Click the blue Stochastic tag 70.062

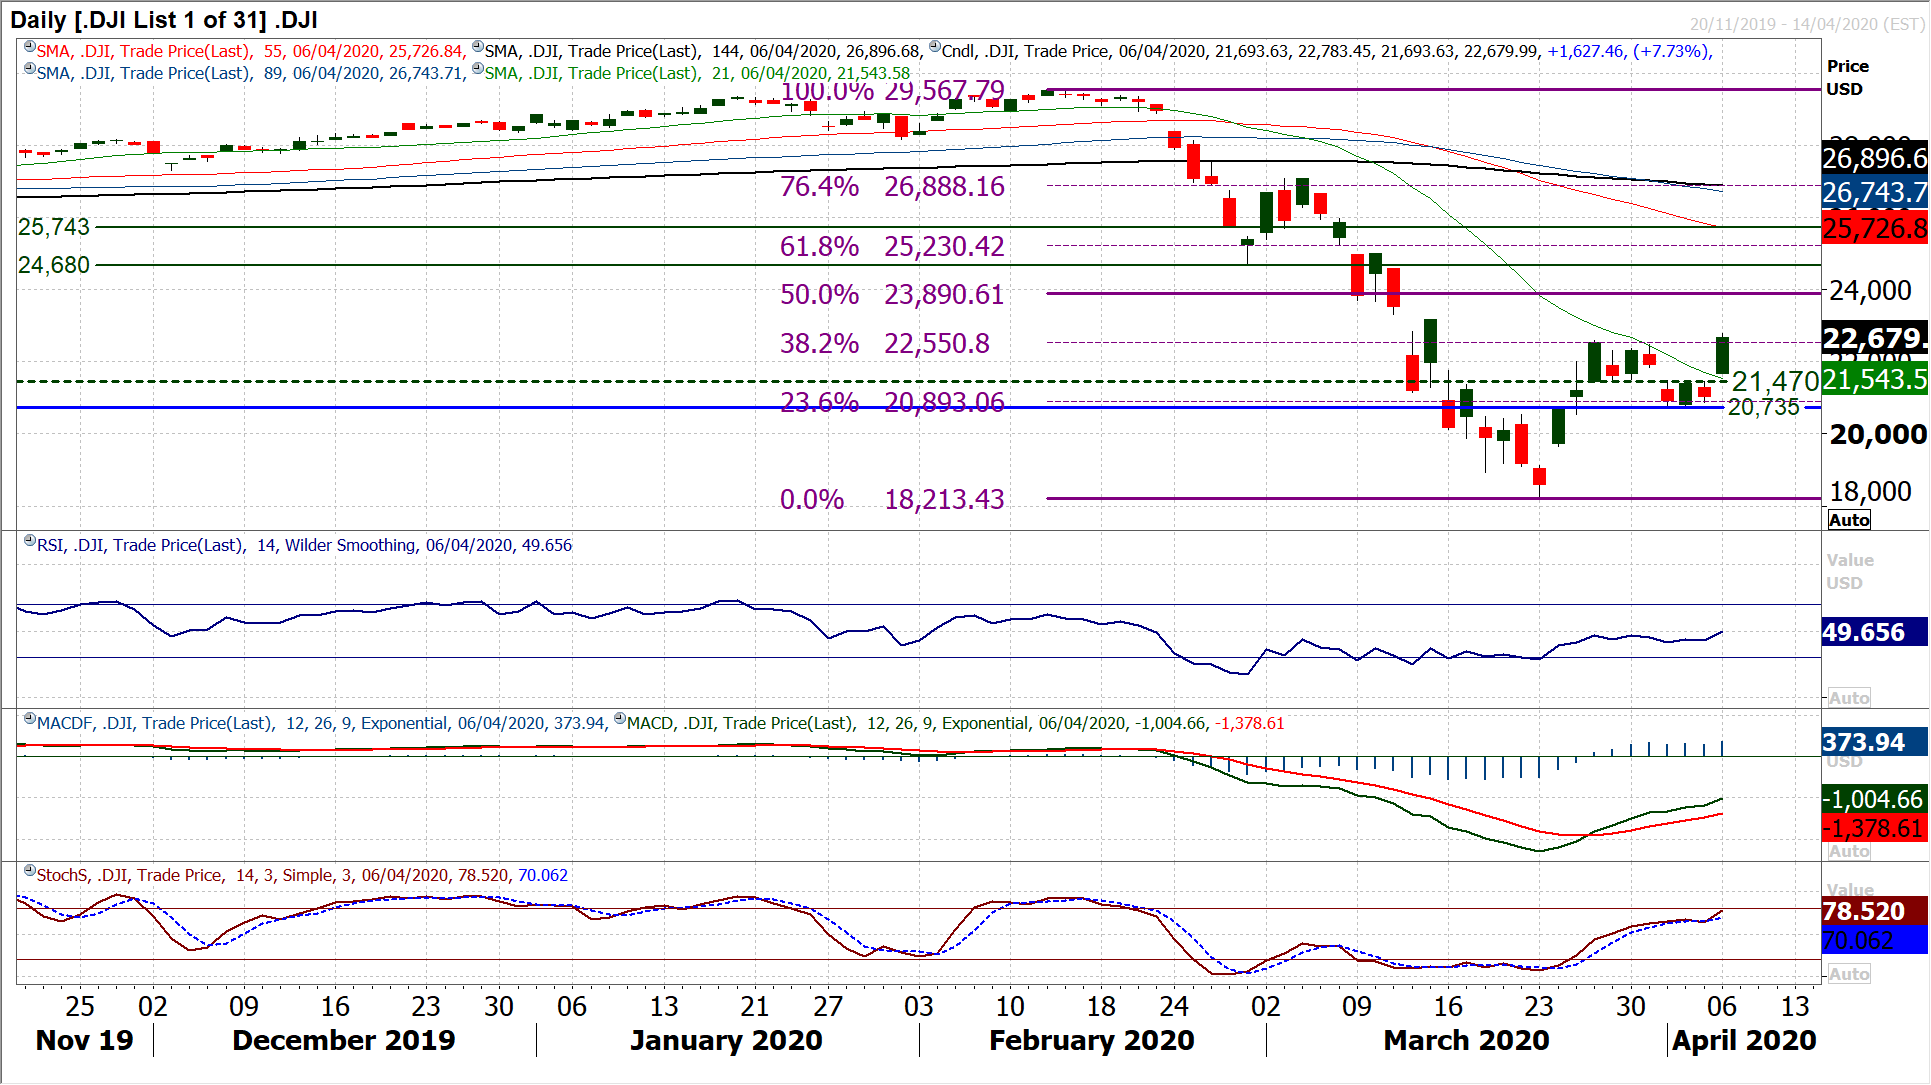pos(1874,940)
